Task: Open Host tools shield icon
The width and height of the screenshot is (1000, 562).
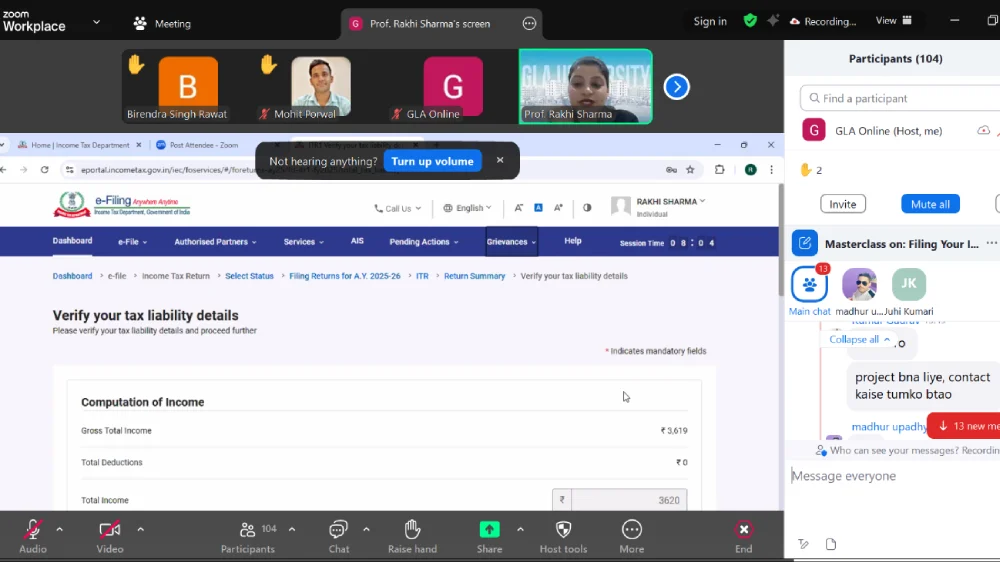Action: click(x=563, y=529)
